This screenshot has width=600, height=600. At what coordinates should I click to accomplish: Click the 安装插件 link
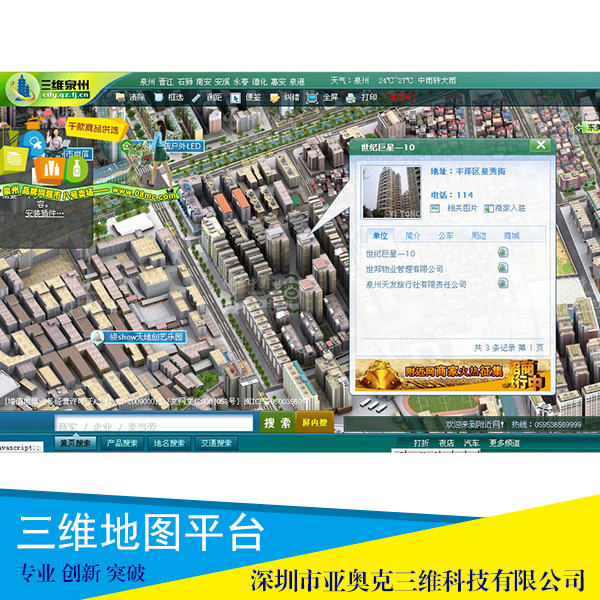coord(45,214)
